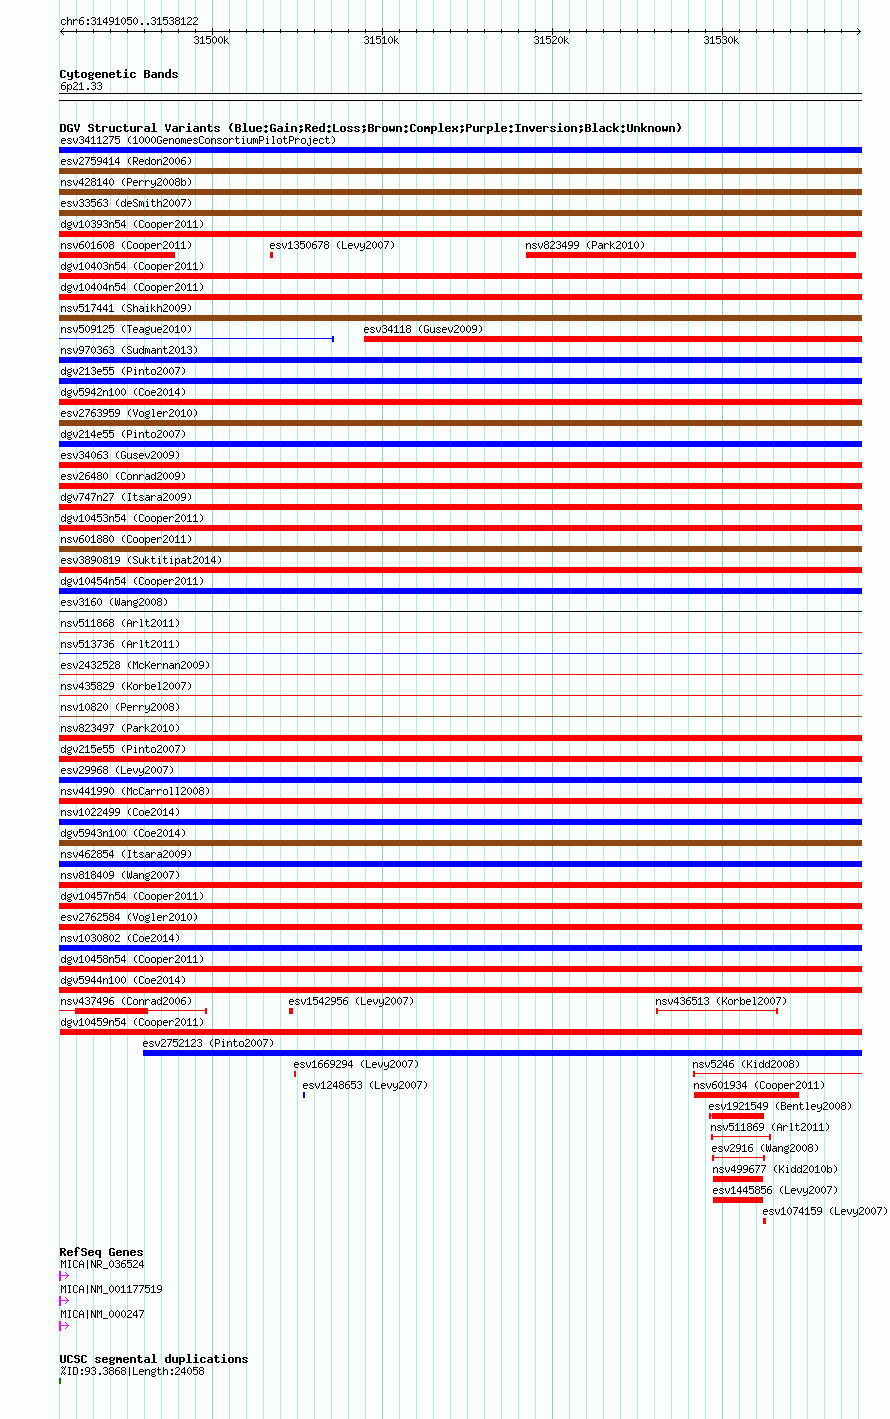Click the esv1074159 (Levy2007) label
This screenshot has height=1419, width=890.
point(825,1211)
